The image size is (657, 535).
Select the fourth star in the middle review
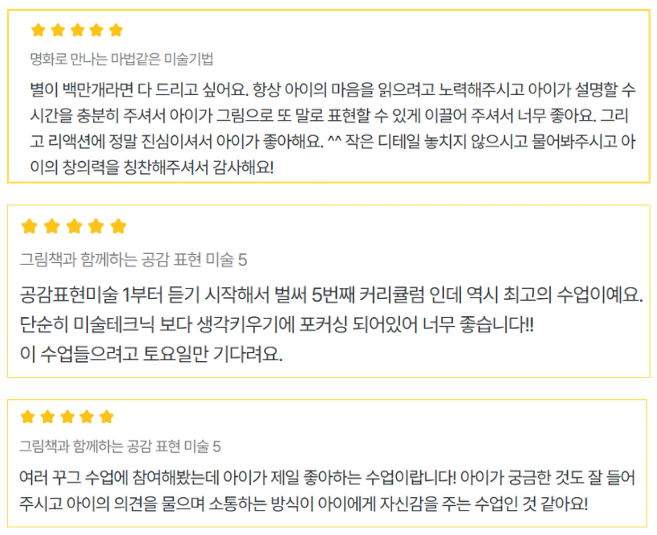point(96,226)
